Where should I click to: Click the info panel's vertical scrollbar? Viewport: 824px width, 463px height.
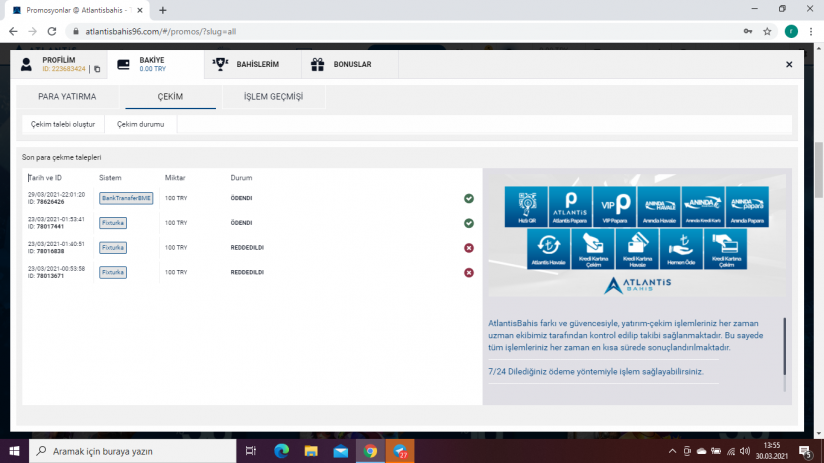[785, 347]
